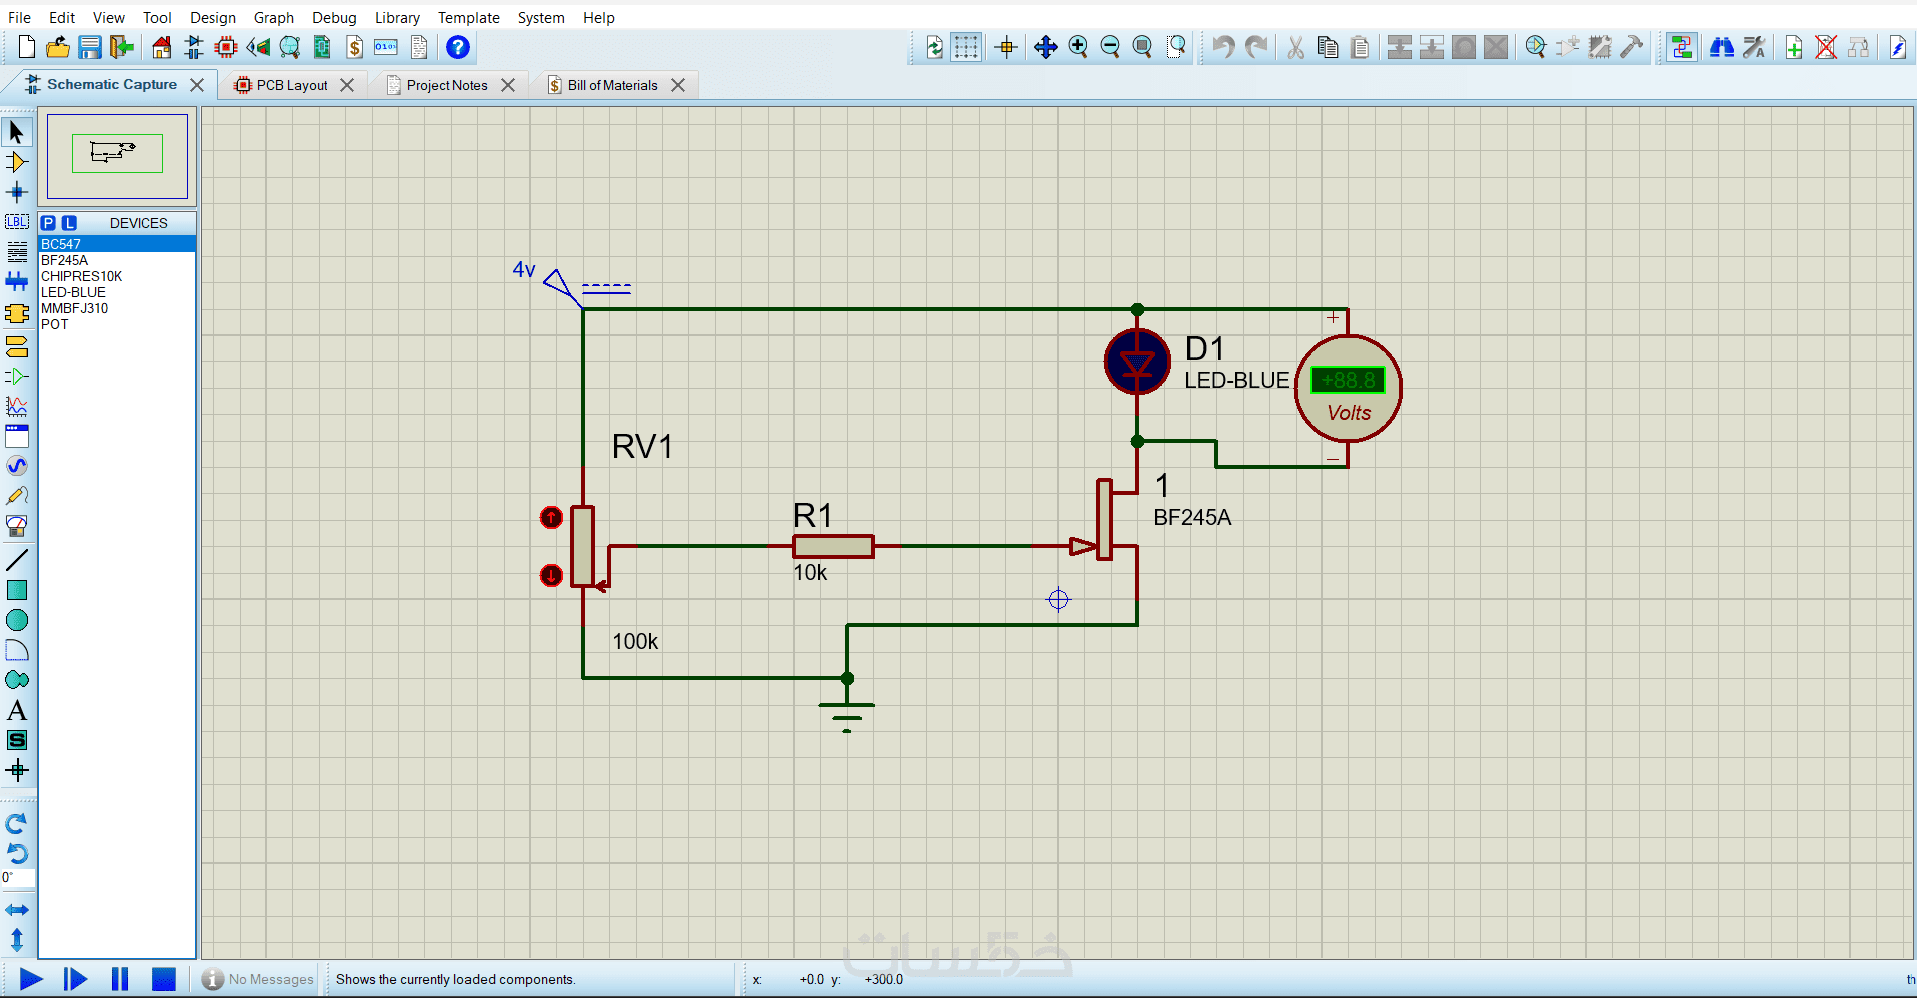Open the System menu
The width and height of the screenshot is (1917, 998).
[541, 17]
